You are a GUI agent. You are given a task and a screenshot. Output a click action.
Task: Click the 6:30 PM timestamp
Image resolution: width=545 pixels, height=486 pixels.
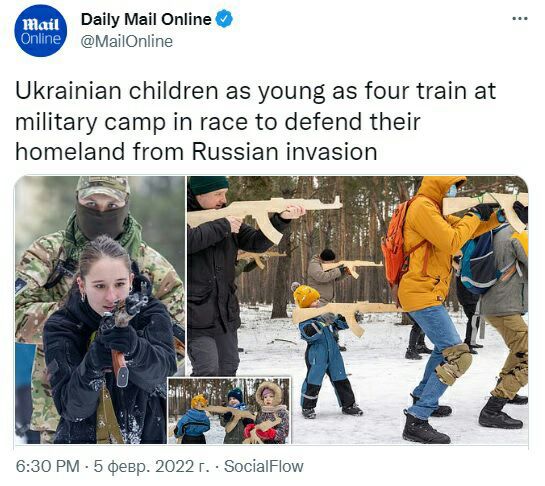click(x=48, y=466)
